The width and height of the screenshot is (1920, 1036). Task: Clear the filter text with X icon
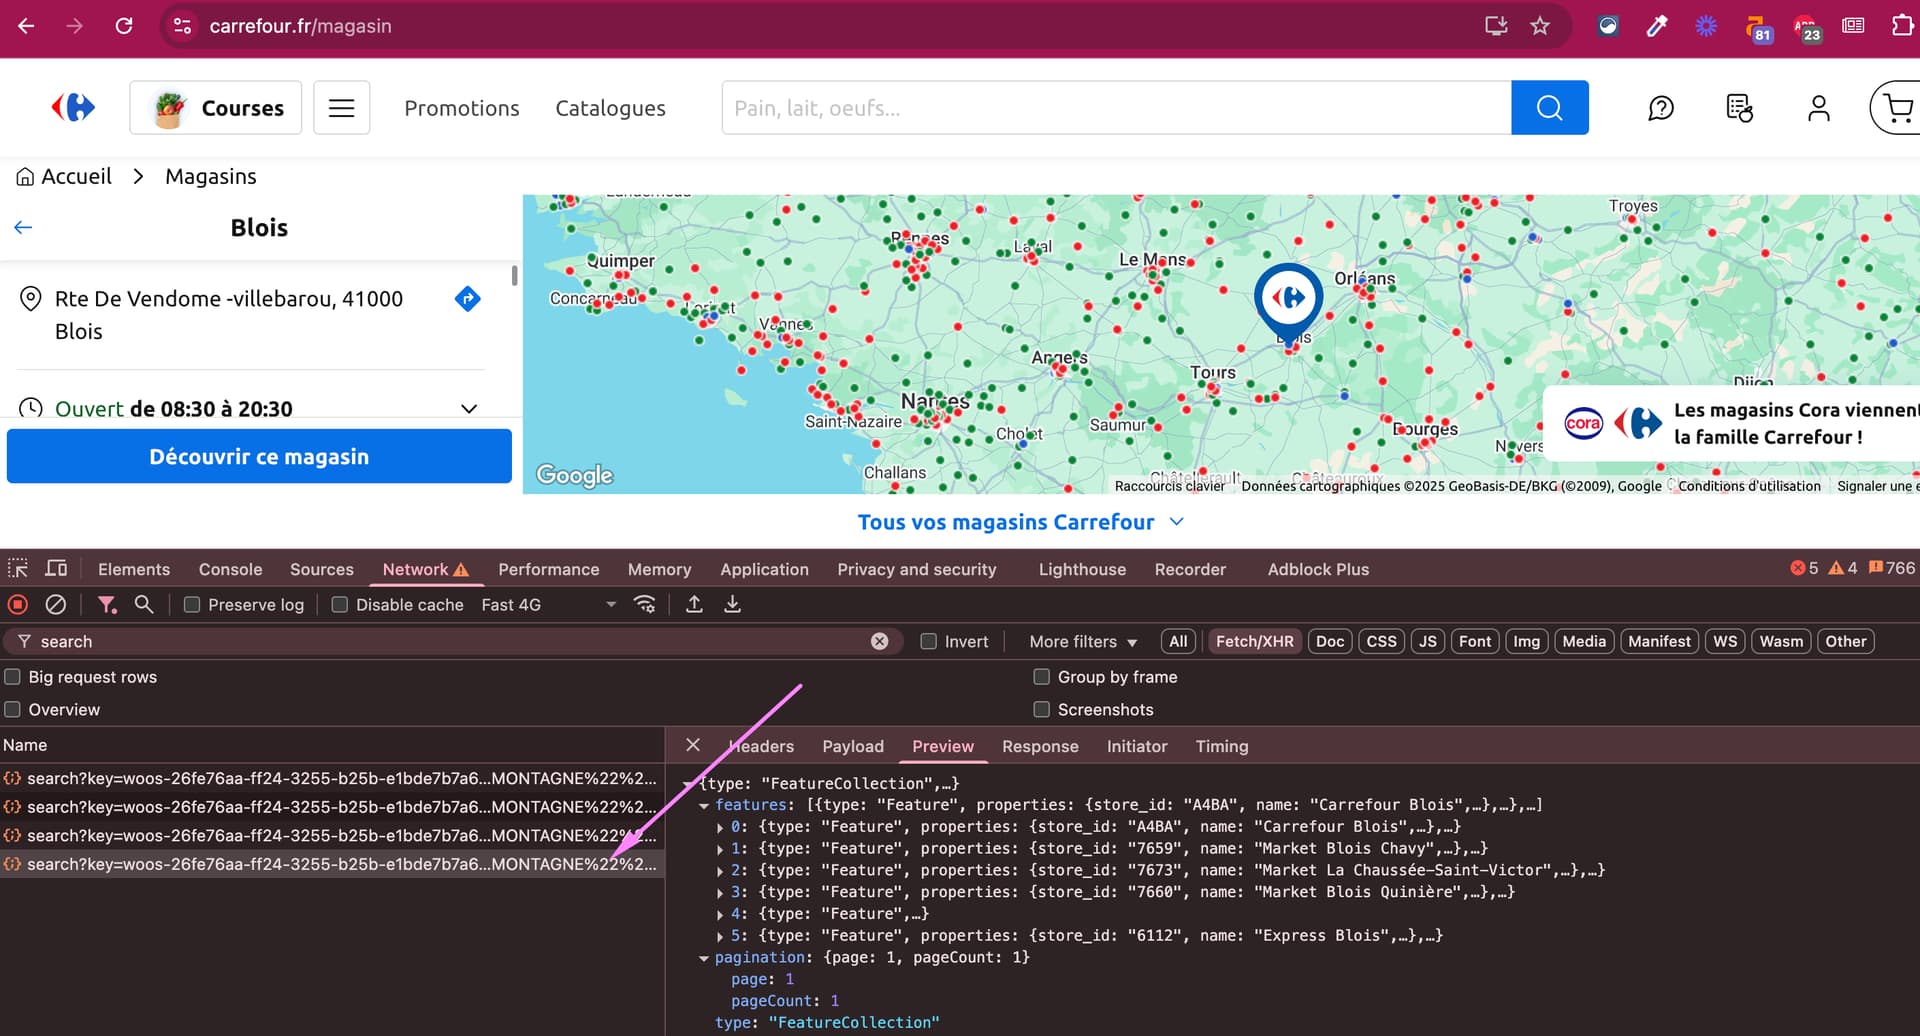tap(879, 642)
